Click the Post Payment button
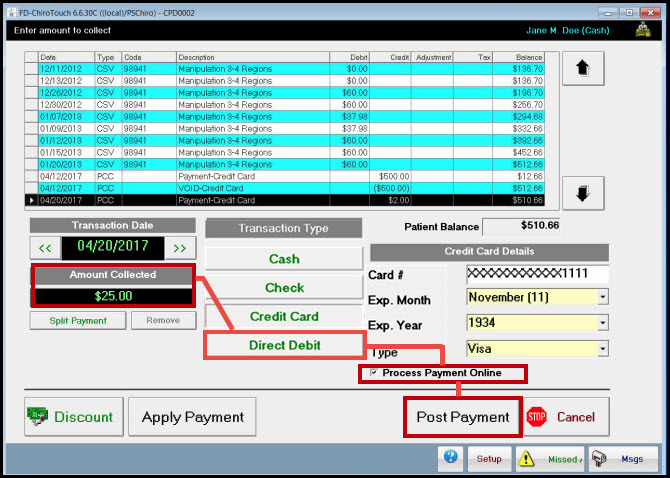The height and width of the screenshot is (478, 670). coord(463,417)
